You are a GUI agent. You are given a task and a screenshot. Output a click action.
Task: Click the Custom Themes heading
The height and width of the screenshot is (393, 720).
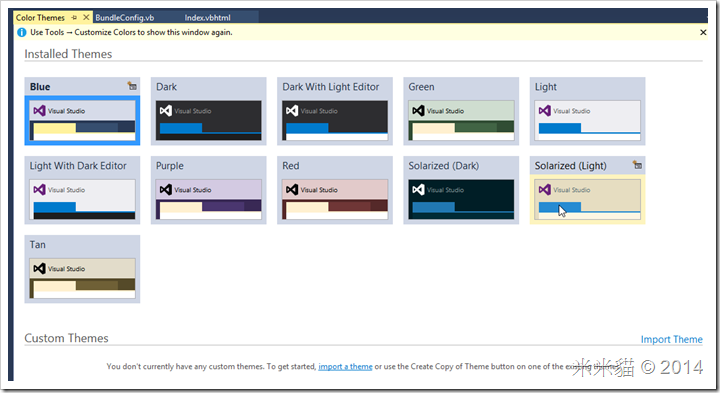pos(66,338)
